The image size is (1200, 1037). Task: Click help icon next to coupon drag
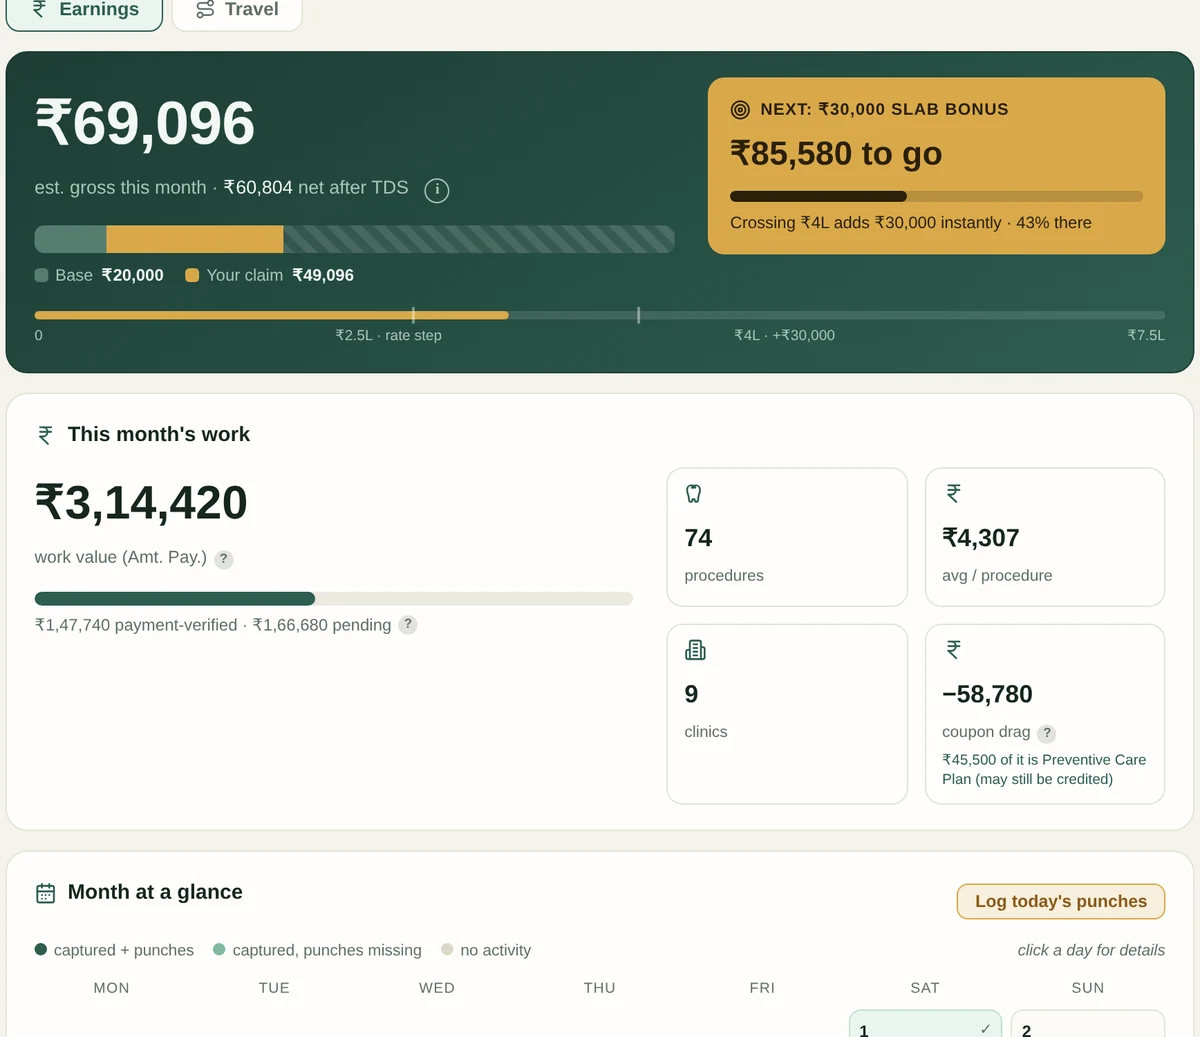(1047, 733)
